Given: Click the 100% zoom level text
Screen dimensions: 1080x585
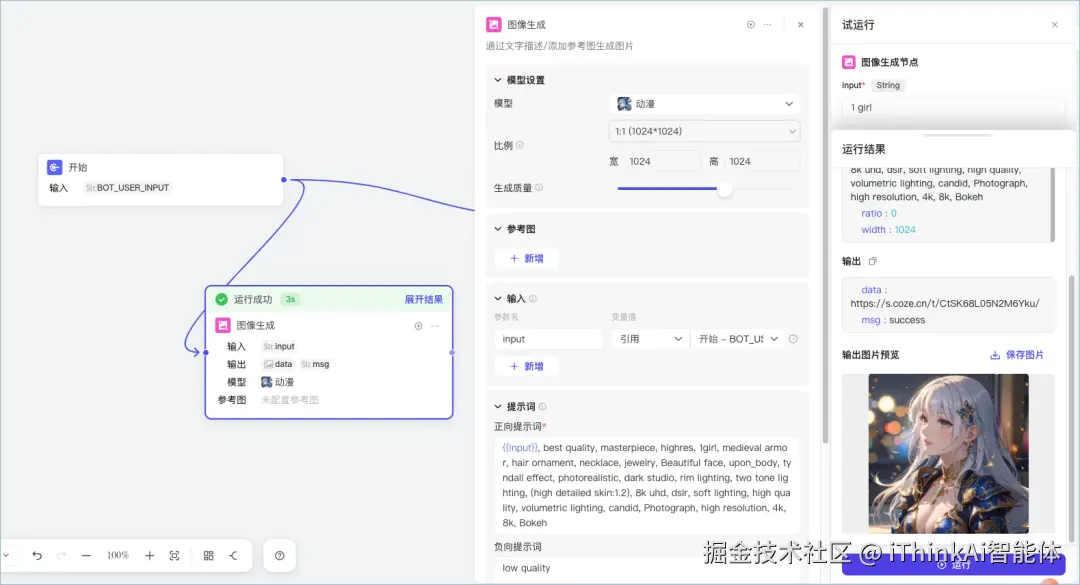Looking at the screenshot, I should (118, 555).
